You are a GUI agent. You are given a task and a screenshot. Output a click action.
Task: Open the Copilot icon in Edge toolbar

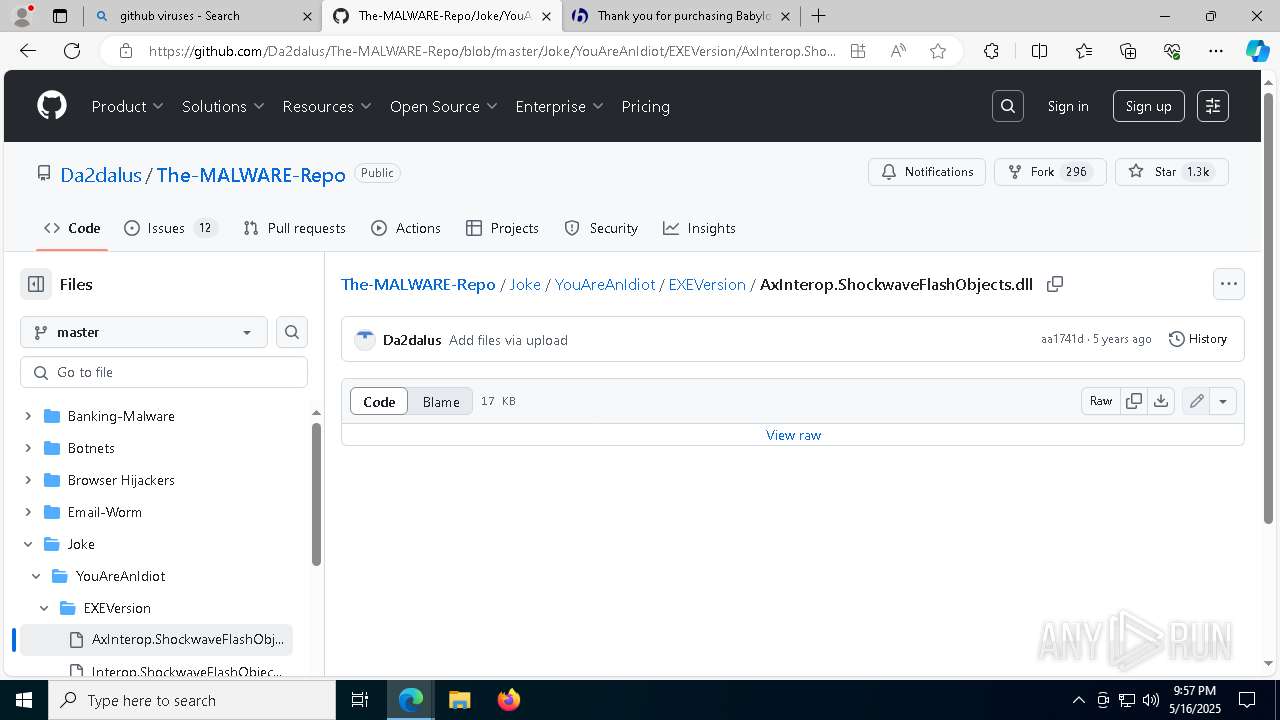(1257, 51)
